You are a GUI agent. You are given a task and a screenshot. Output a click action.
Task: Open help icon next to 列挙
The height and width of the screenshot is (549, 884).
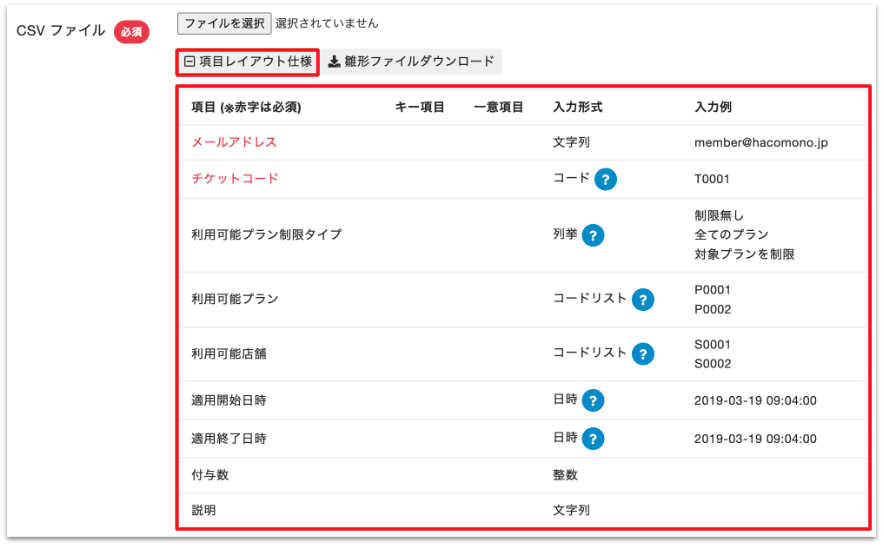pyautogui.click(x=592, y=235)
